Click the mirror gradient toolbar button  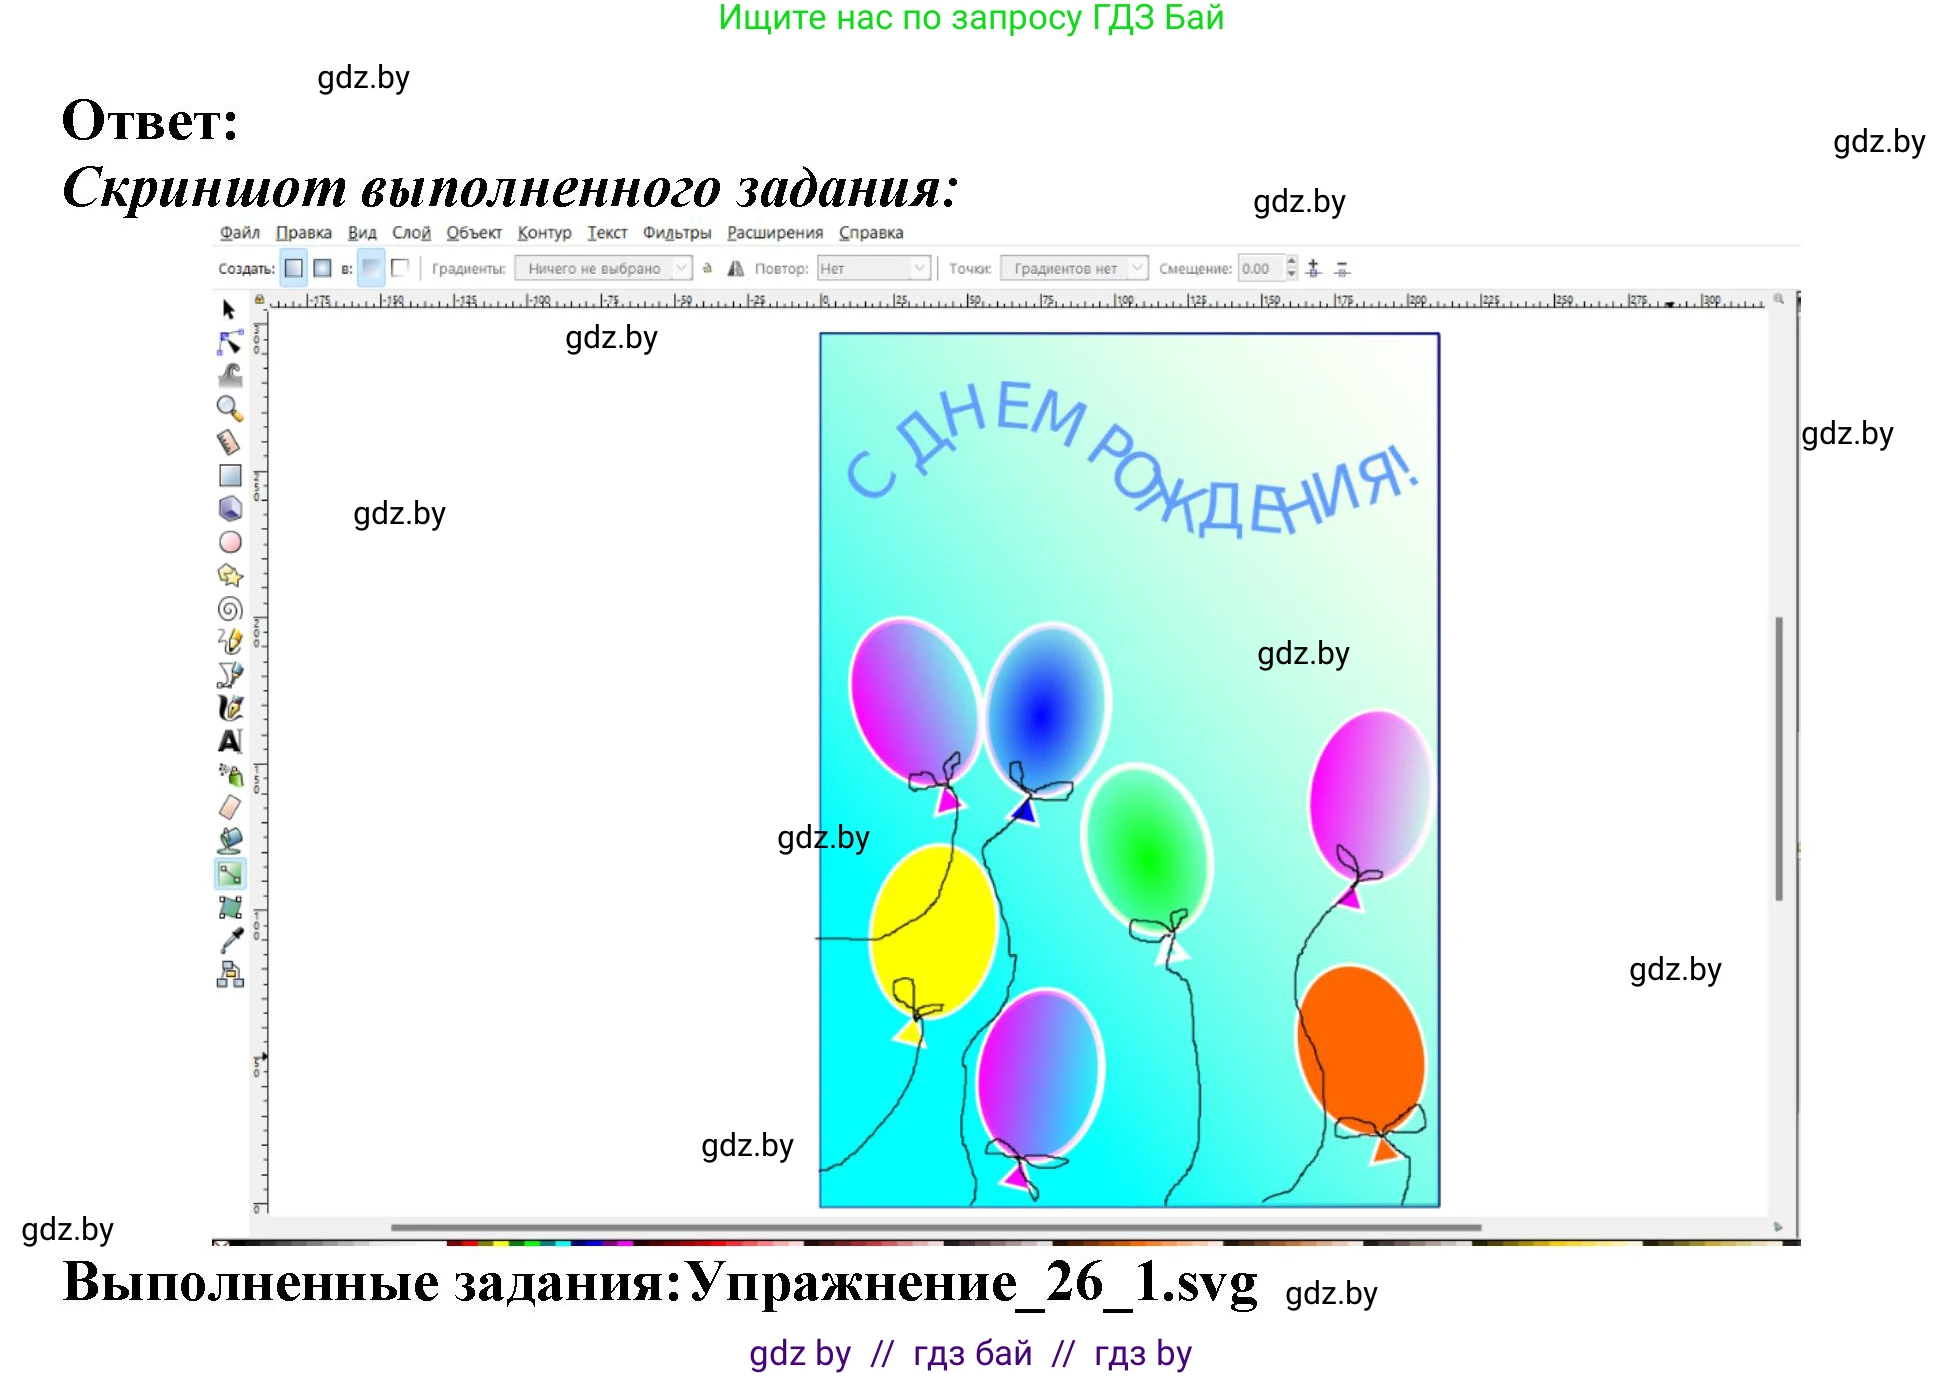[738, 269]
